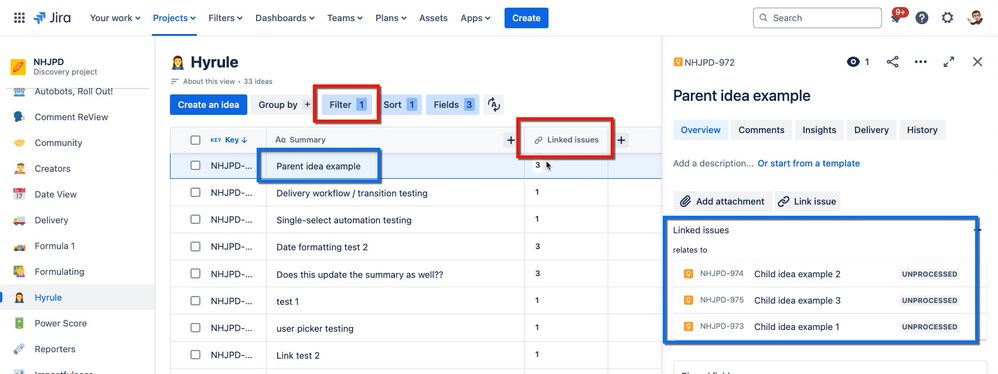The image size is (998, 374).
Task: Open the Community view in sidebar
Action: coord(58,142)
